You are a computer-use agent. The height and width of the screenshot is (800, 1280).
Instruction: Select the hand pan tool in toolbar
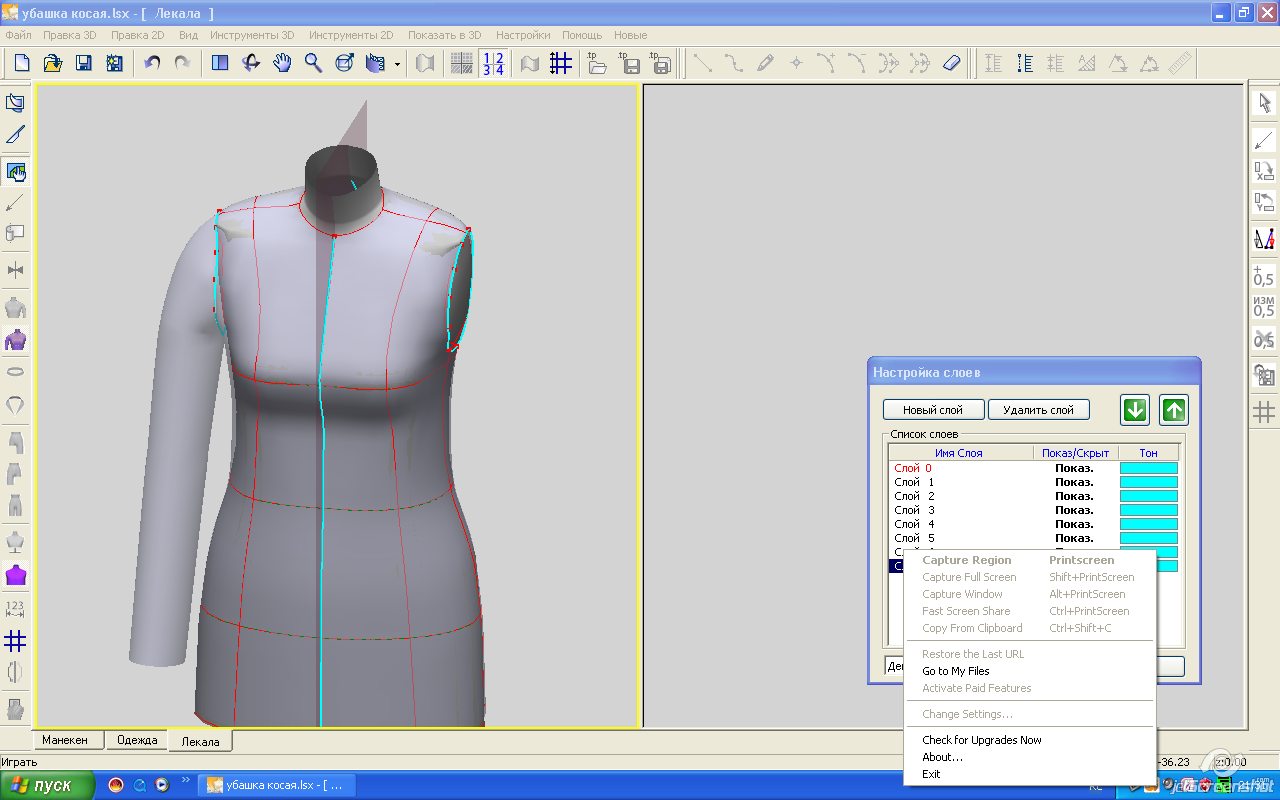(x=283, y=63)
